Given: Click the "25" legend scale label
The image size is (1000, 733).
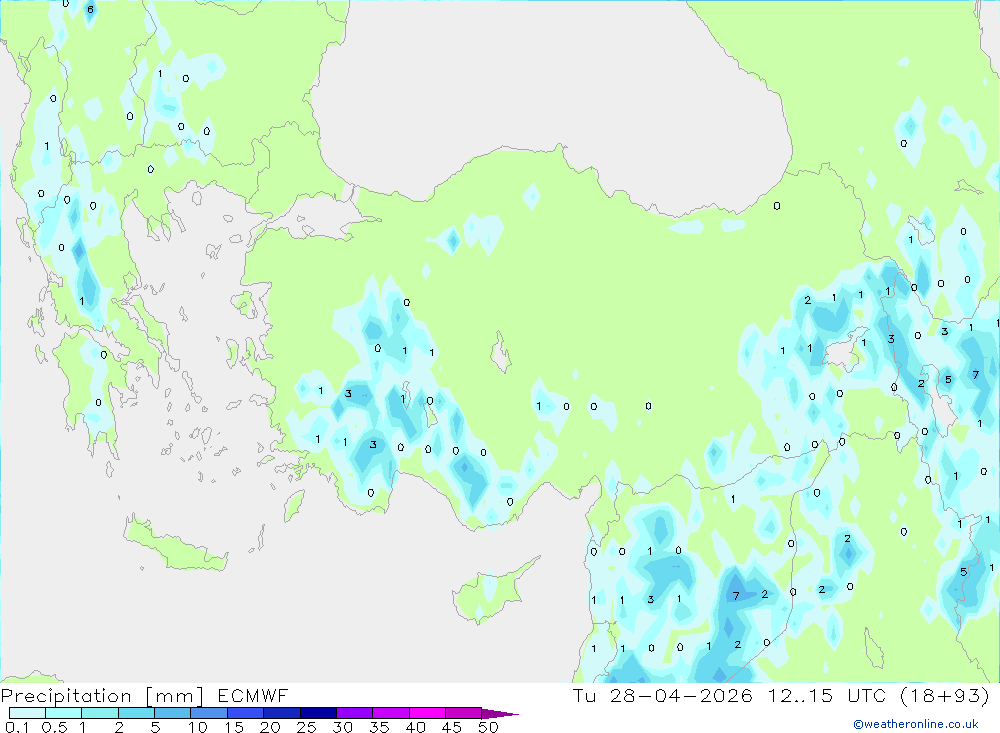Looking at the screenshot, I should (306, 727).
